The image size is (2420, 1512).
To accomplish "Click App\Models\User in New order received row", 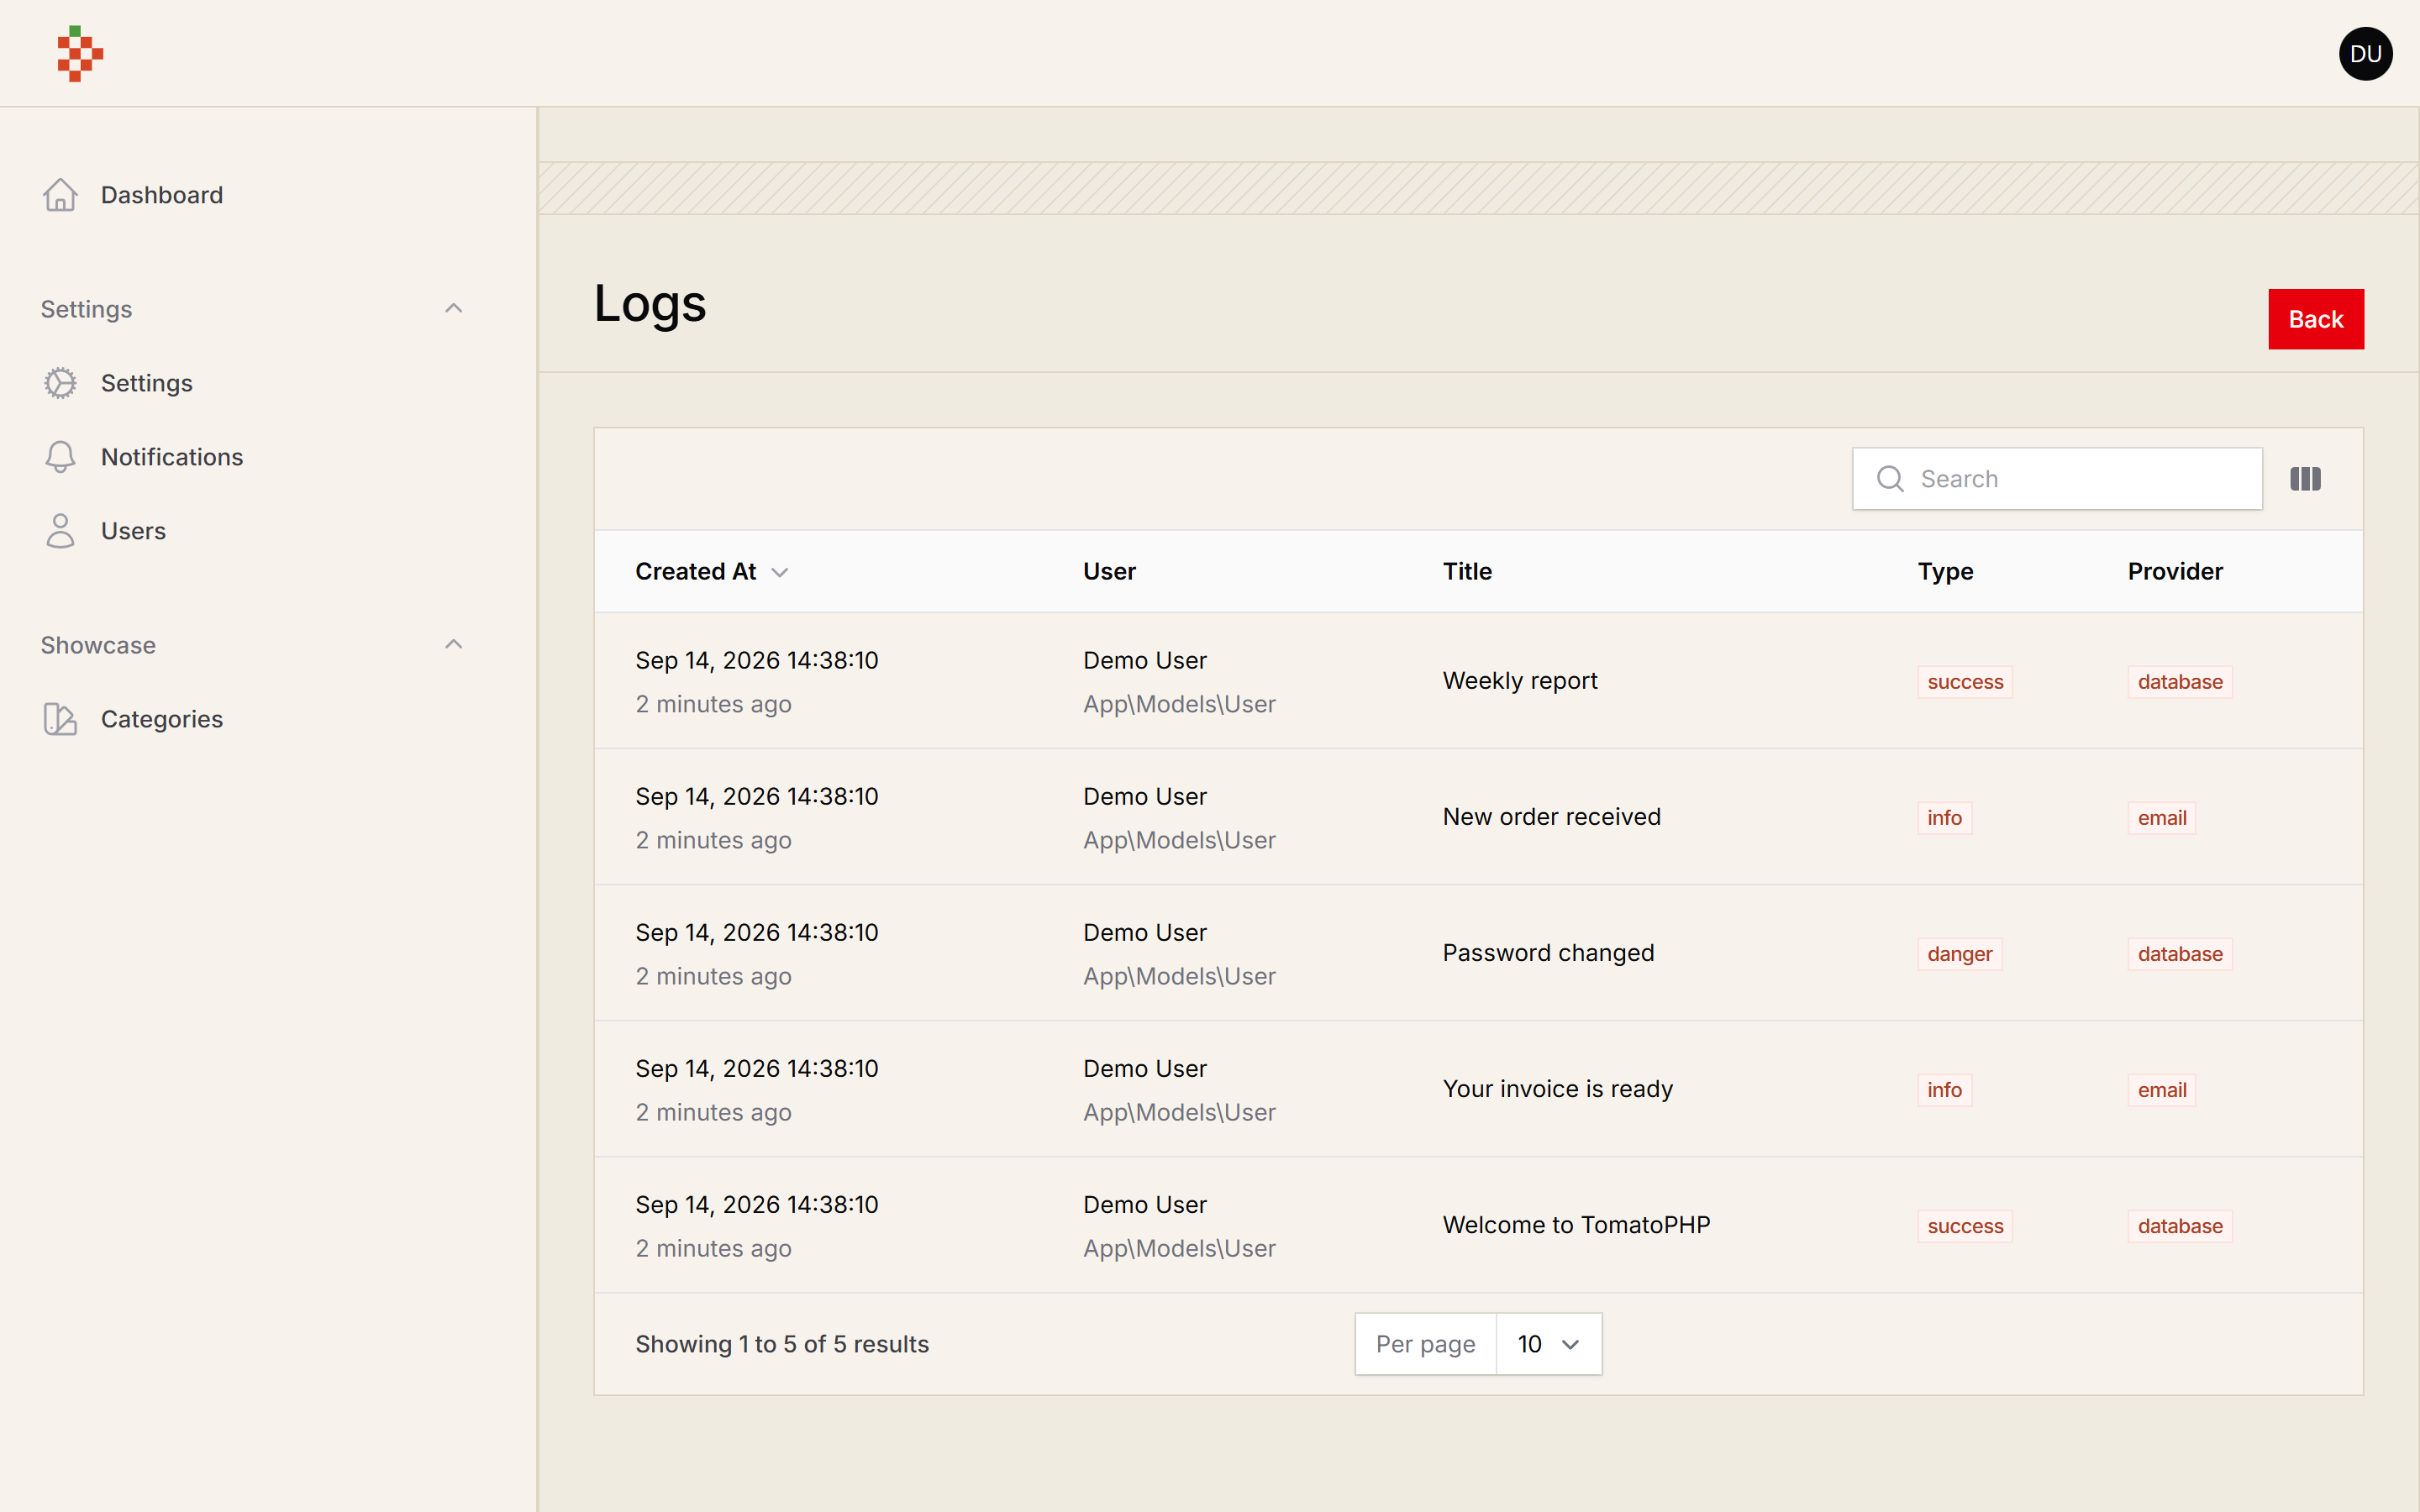I will (1179, 840).
